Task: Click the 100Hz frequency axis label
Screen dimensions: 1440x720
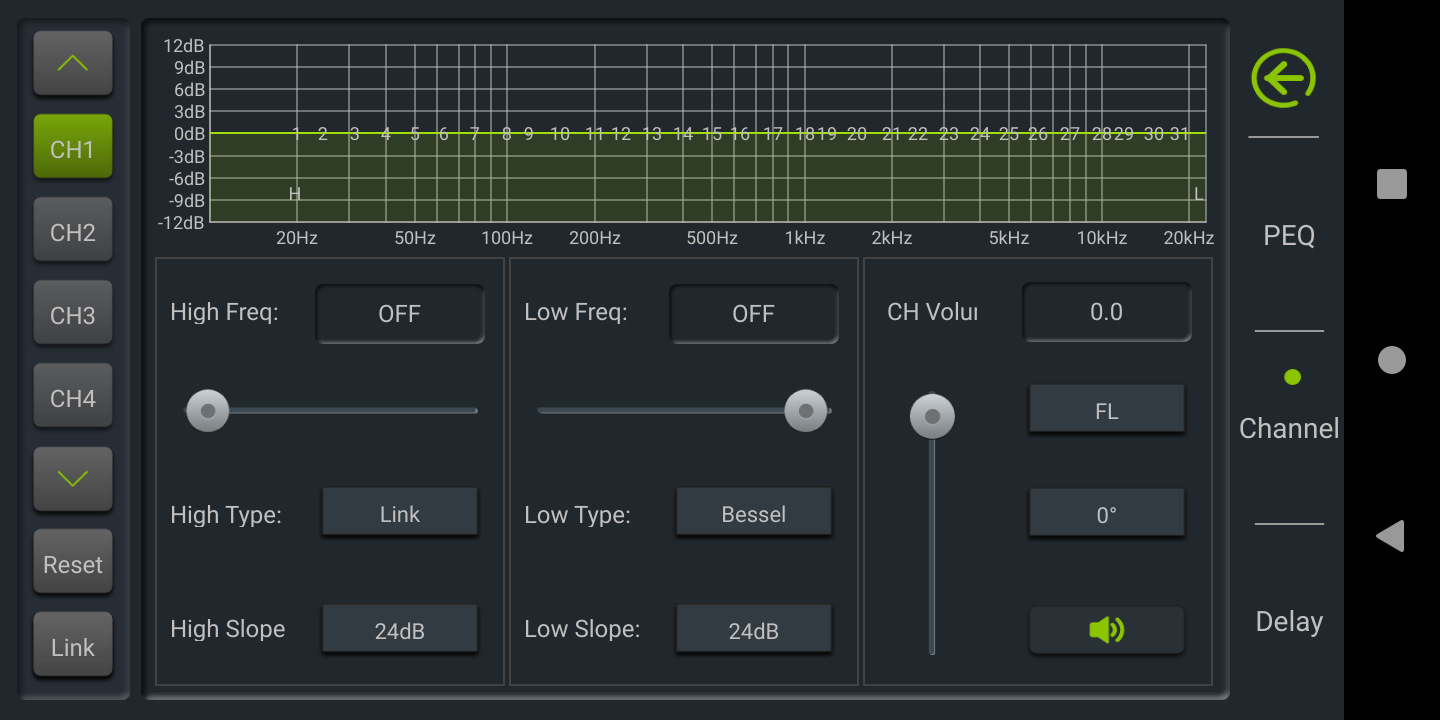Action: click(x=507, y=238)
